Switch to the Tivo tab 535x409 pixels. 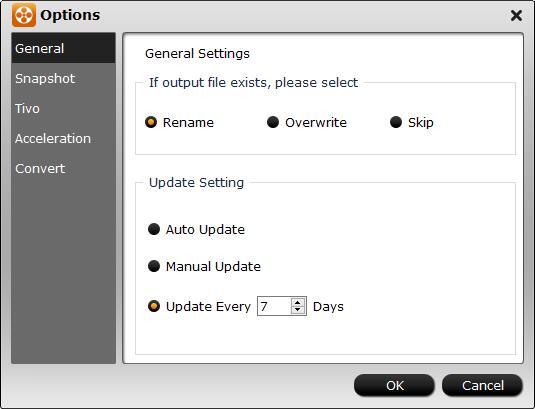pyautogui.click(x=63, y=108)
